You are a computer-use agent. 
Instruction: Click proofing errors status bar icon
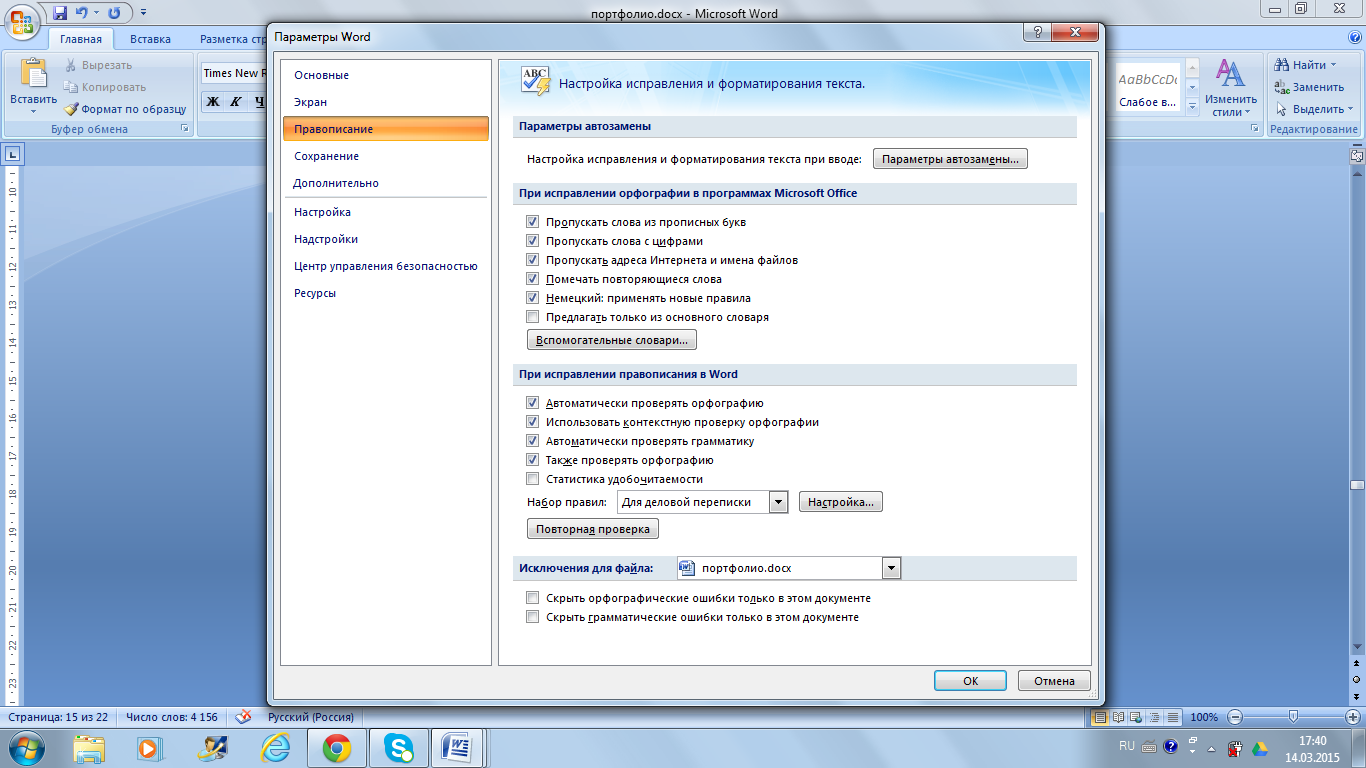tap(243, 717)
